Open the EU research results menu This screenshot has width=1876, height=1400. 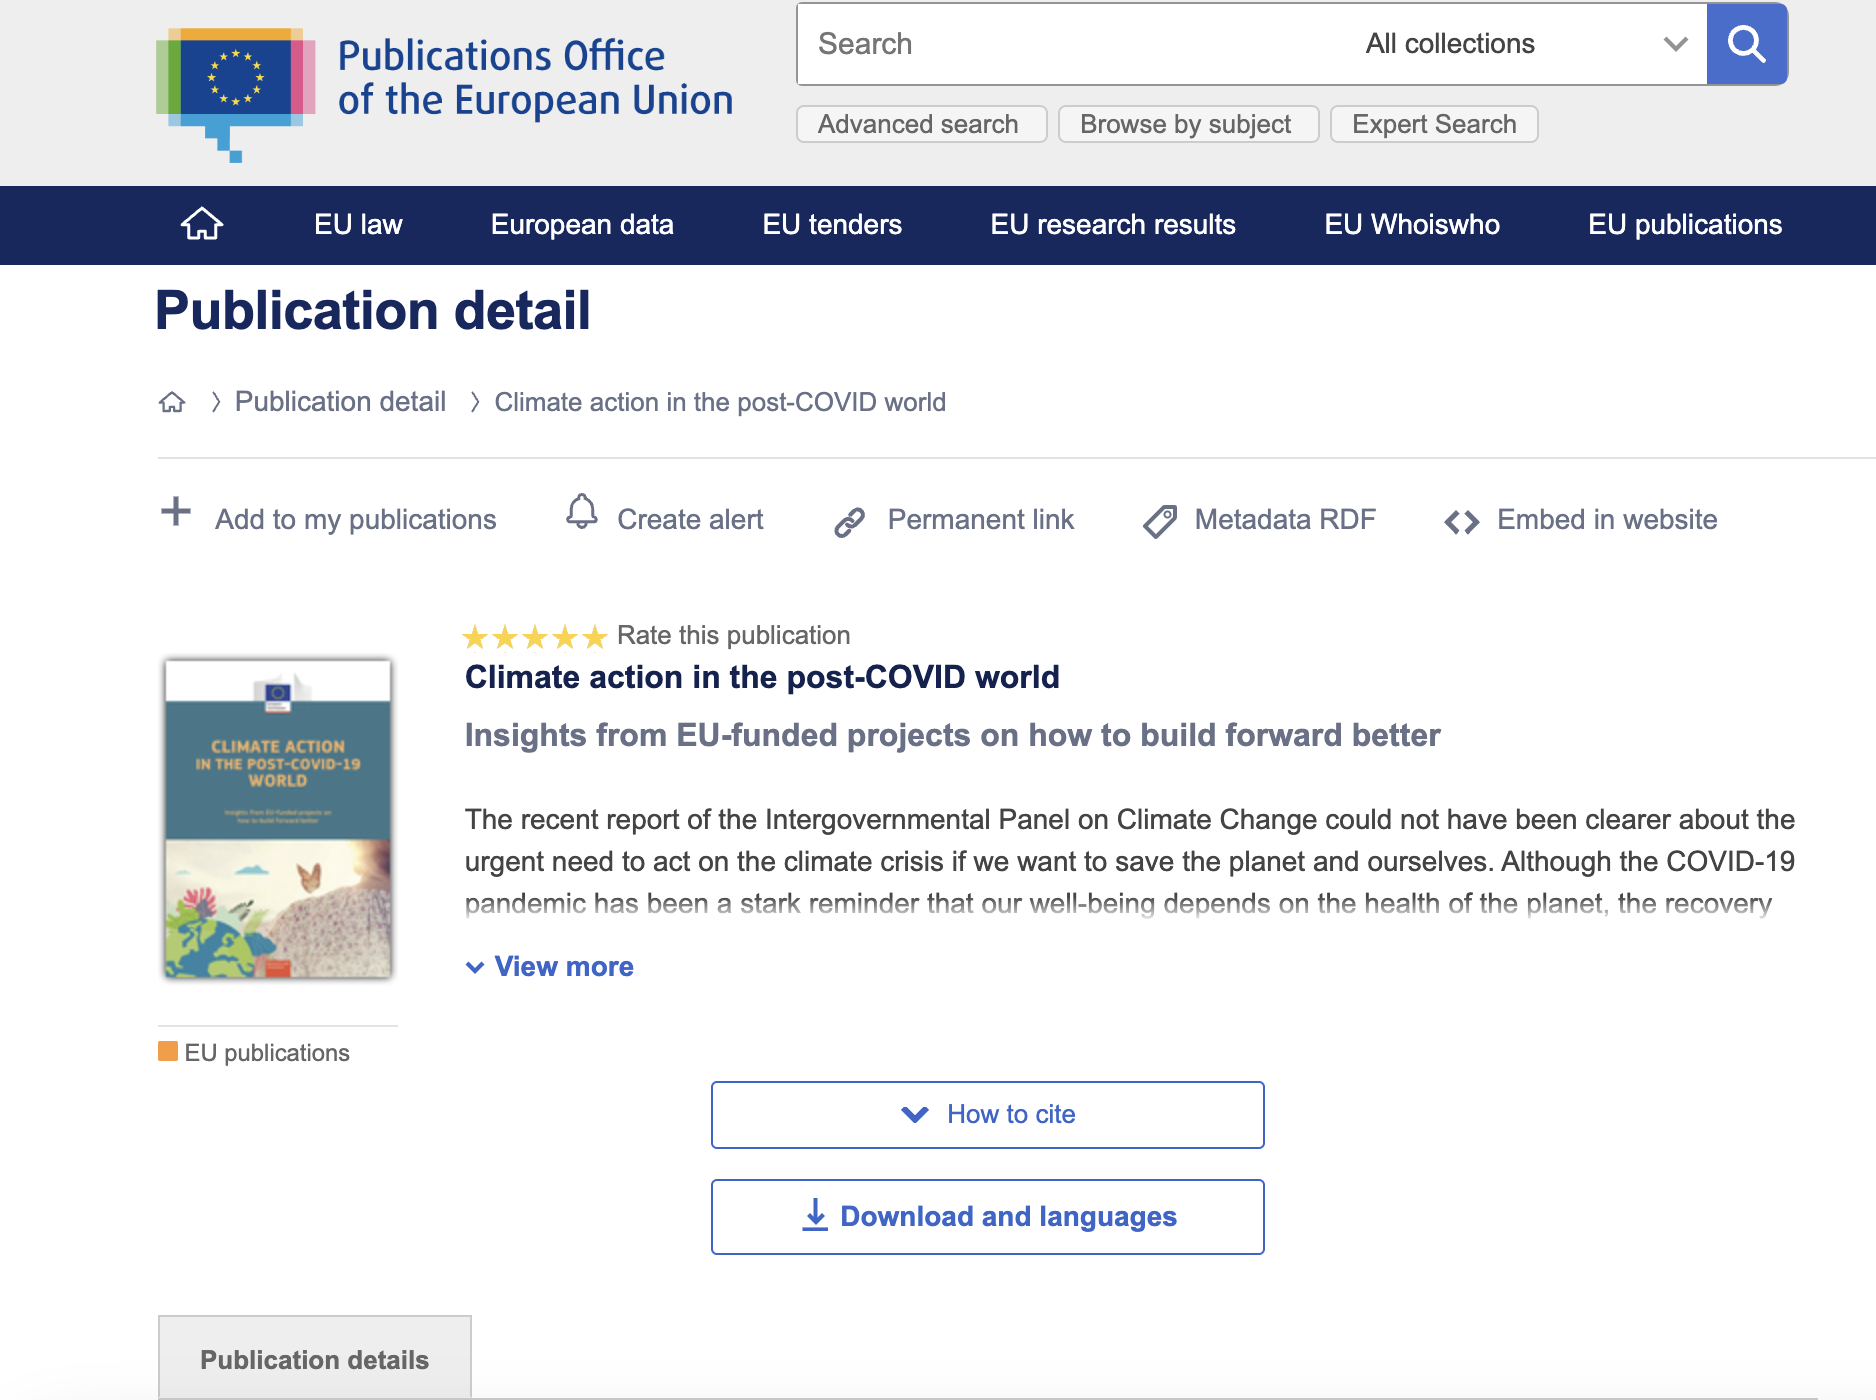(x=1113, y=224)
